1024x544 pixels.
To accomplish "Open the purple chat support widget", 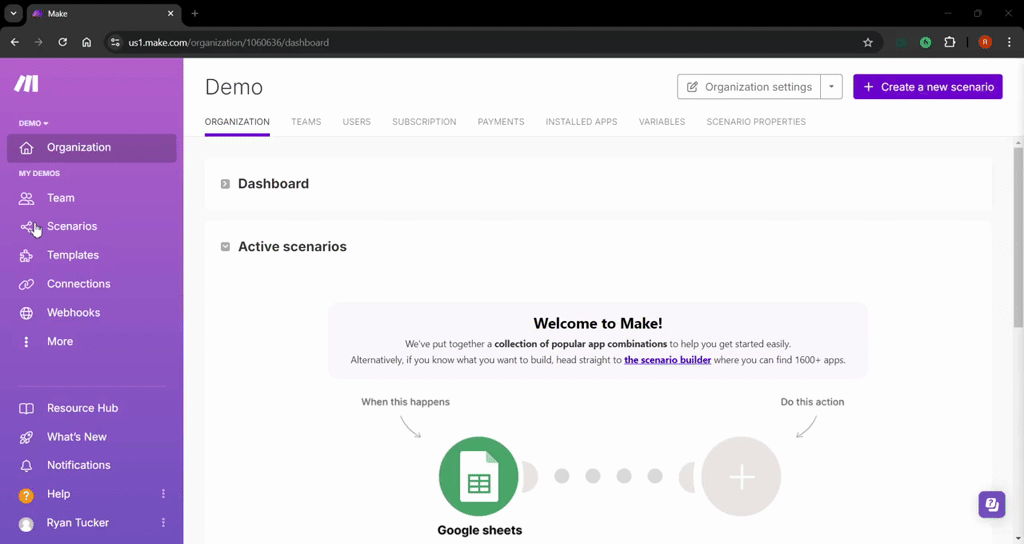I will pos(991,504).
